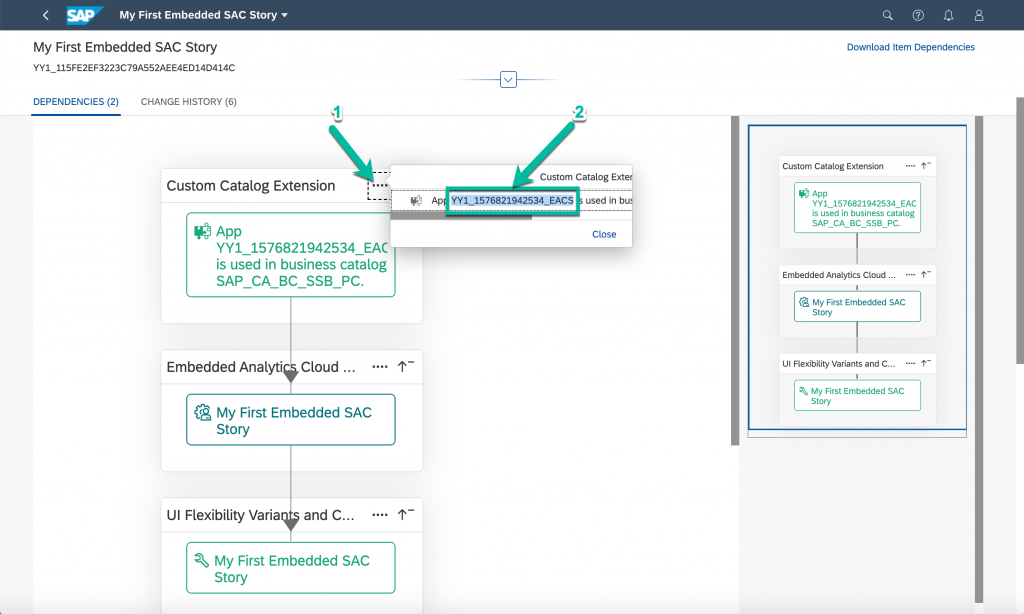Collapse Custom Catalog Extension in the minimap

(926, 166)
